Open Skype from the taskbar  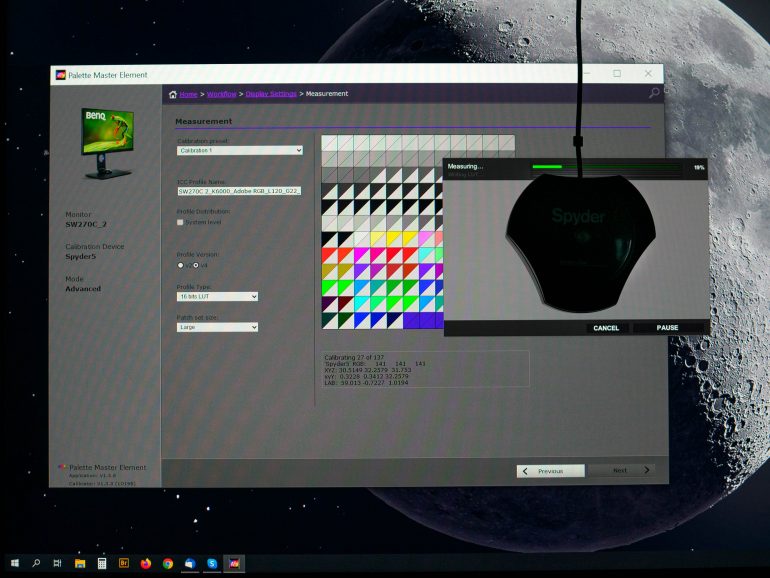(212, 563)
